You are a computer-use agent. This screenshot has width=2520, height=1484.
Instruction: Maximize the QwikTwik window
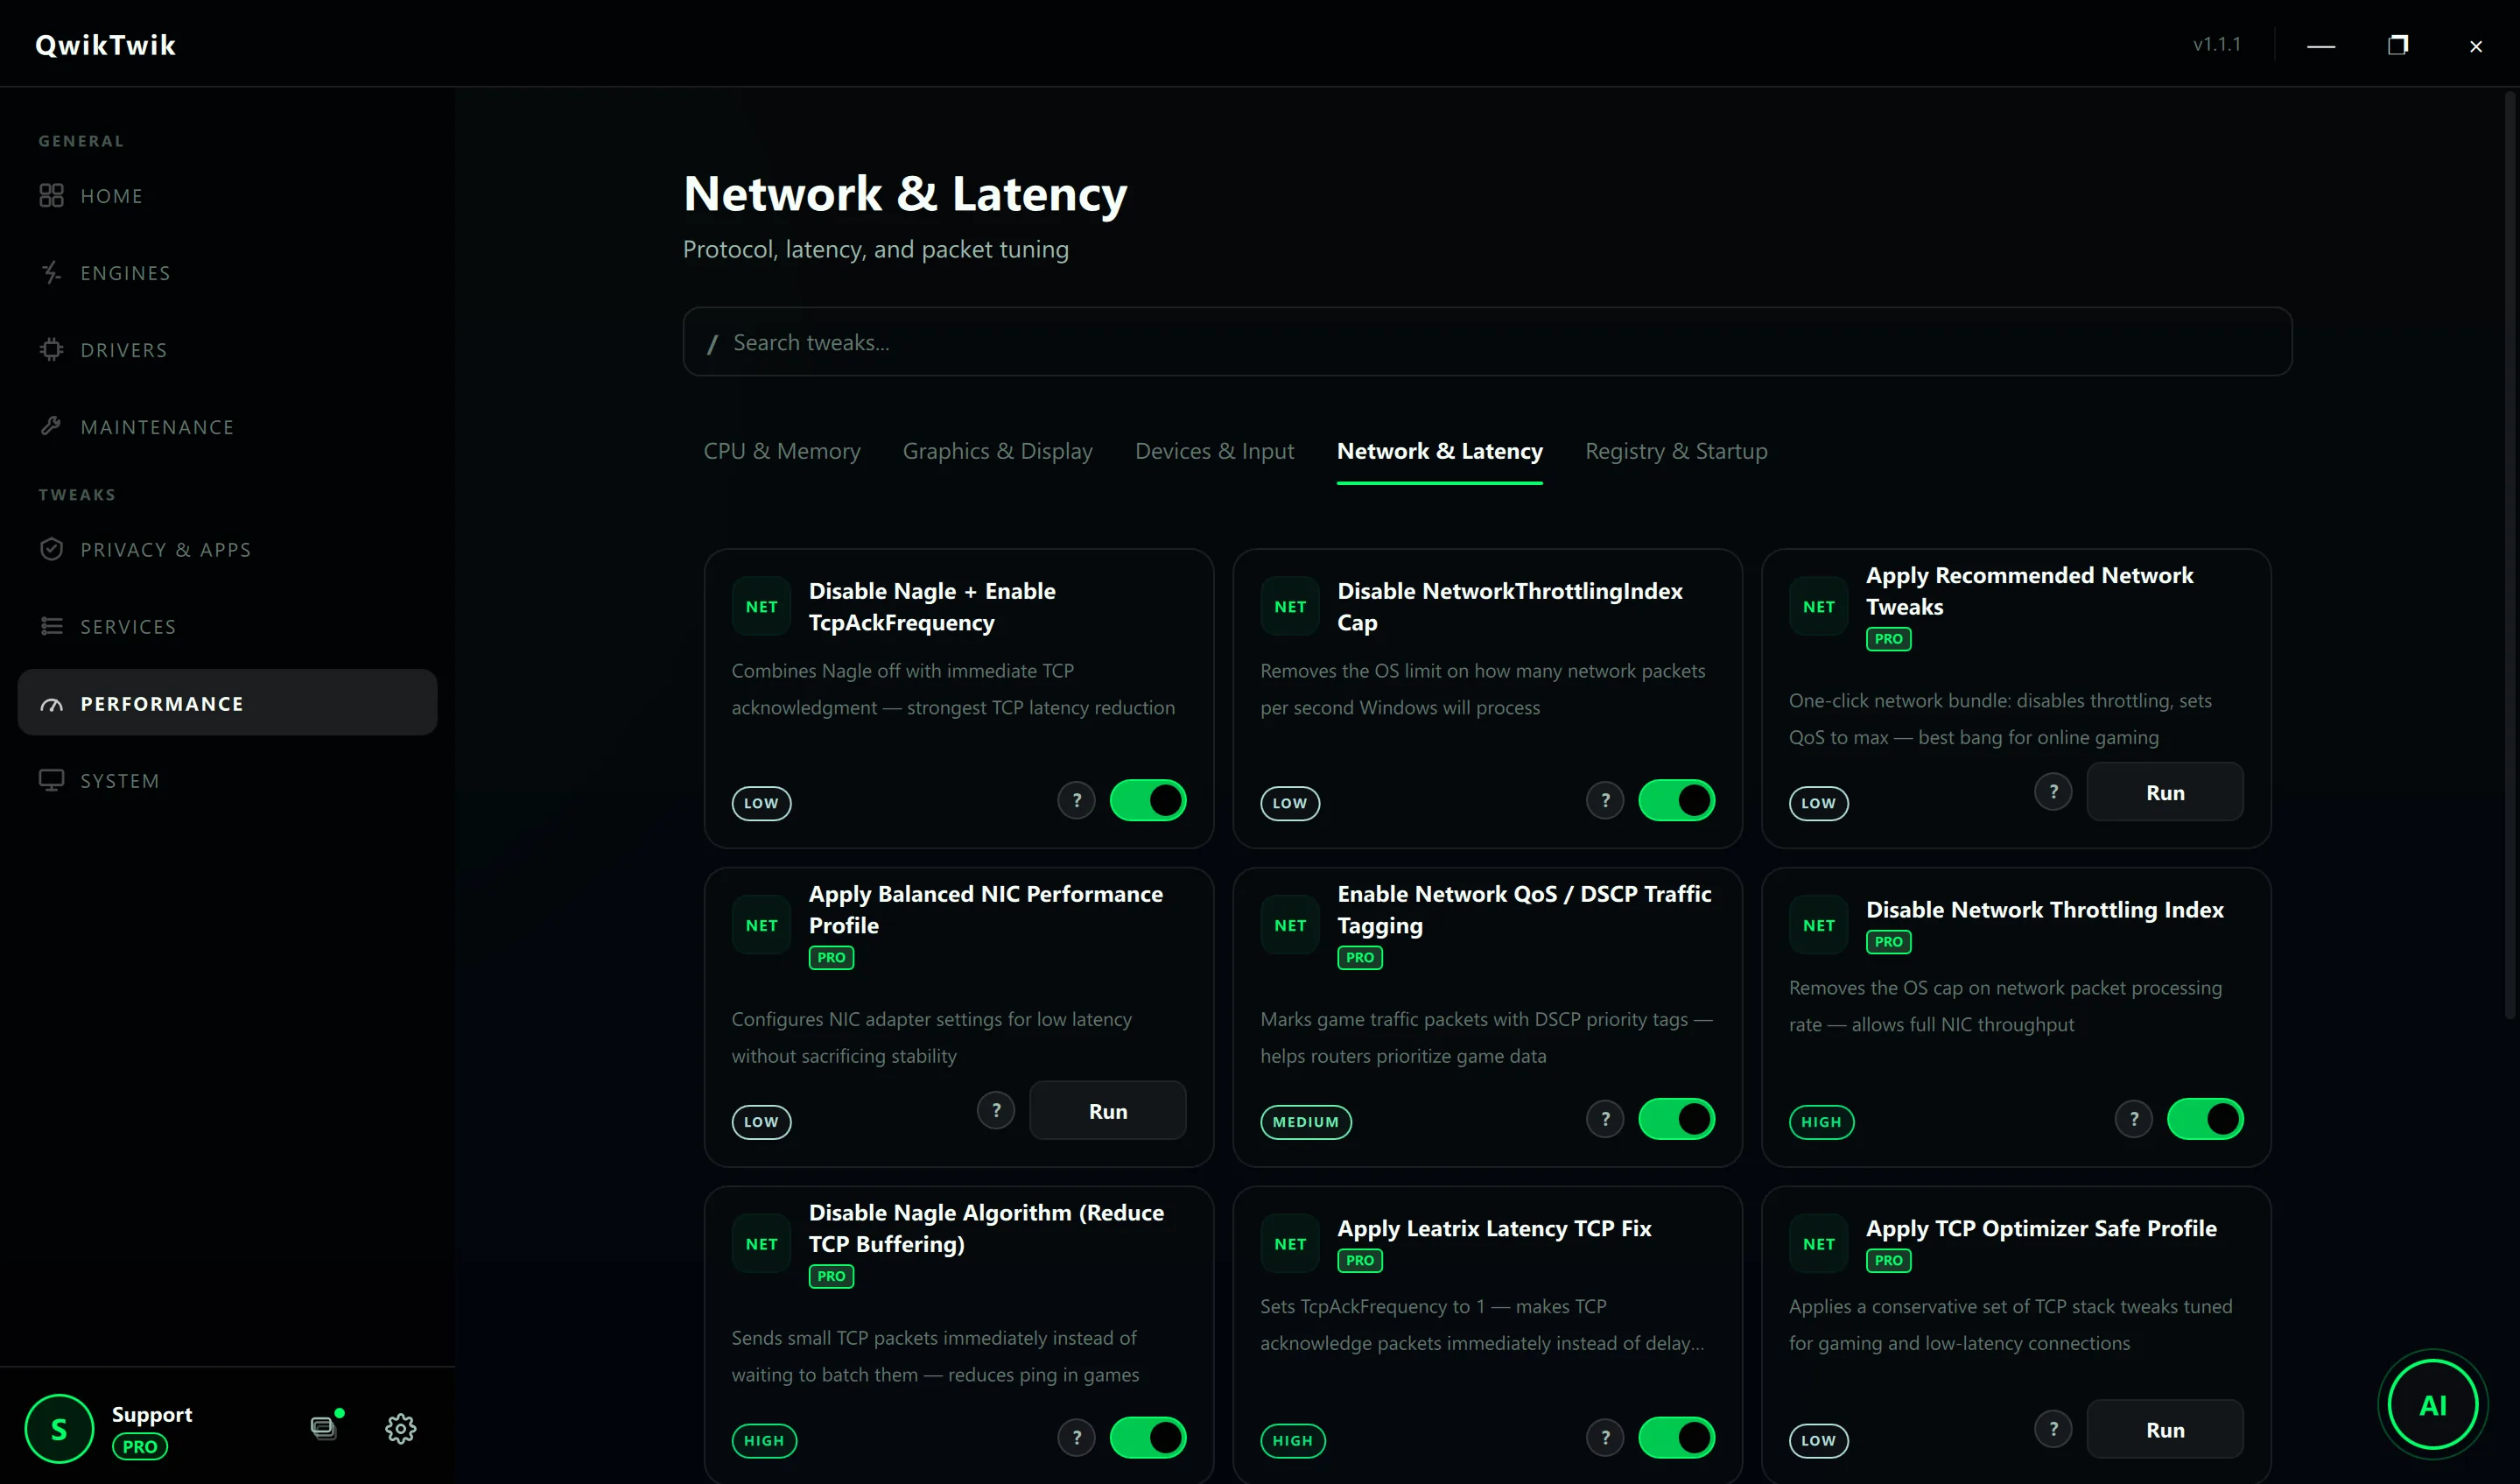tap(2398, 45)
